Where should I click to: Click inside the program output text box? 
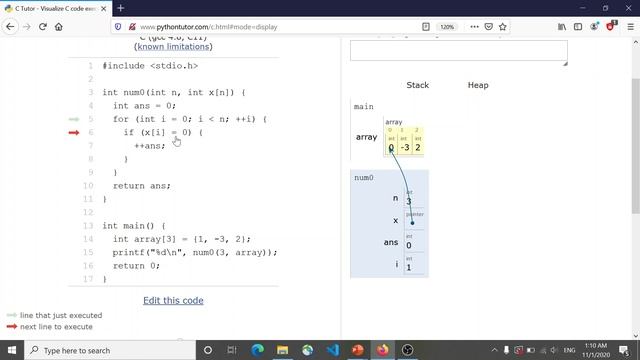click(459, 50)
